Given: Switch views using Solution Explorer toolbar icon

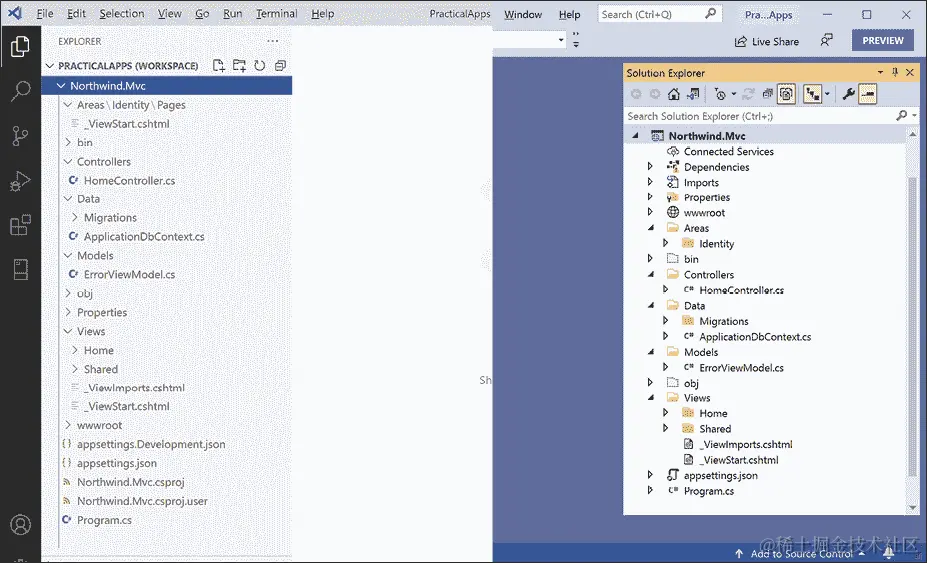Looking at the screenshot, I should click(x=693, y=94).
